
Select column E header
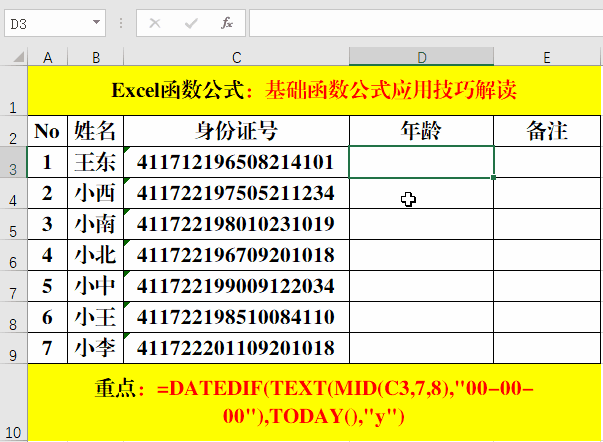coord(547,57)
